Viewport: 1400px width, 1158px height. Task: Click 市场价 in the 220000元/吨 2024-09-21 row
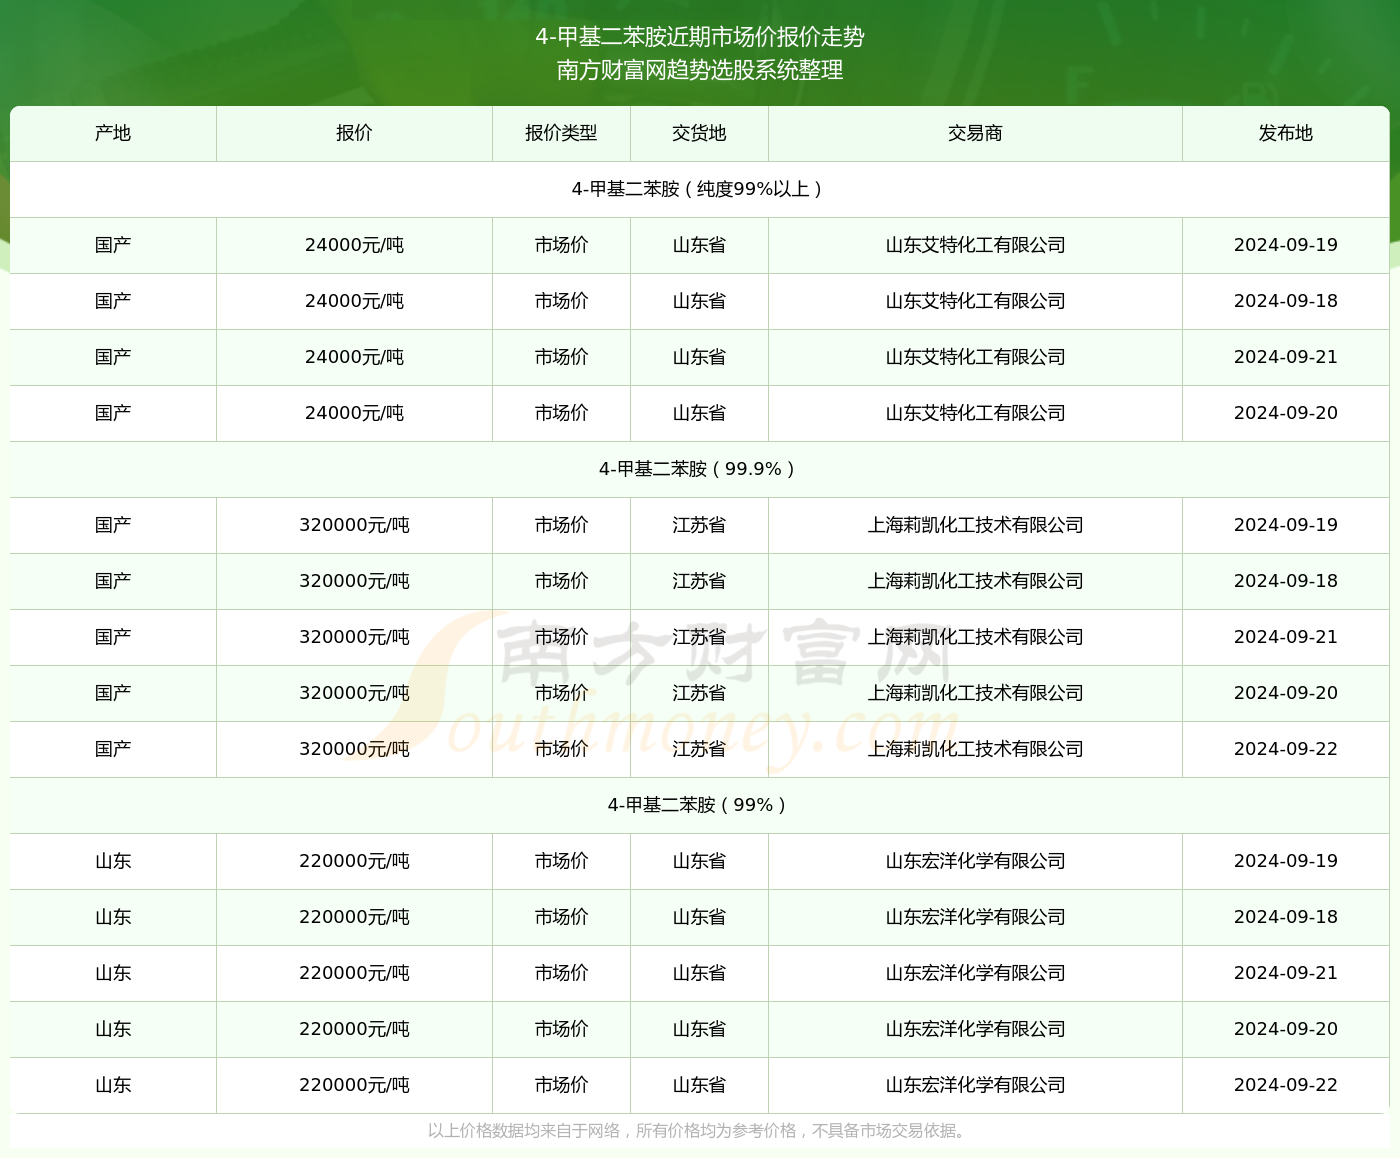(x=561, y=973)
